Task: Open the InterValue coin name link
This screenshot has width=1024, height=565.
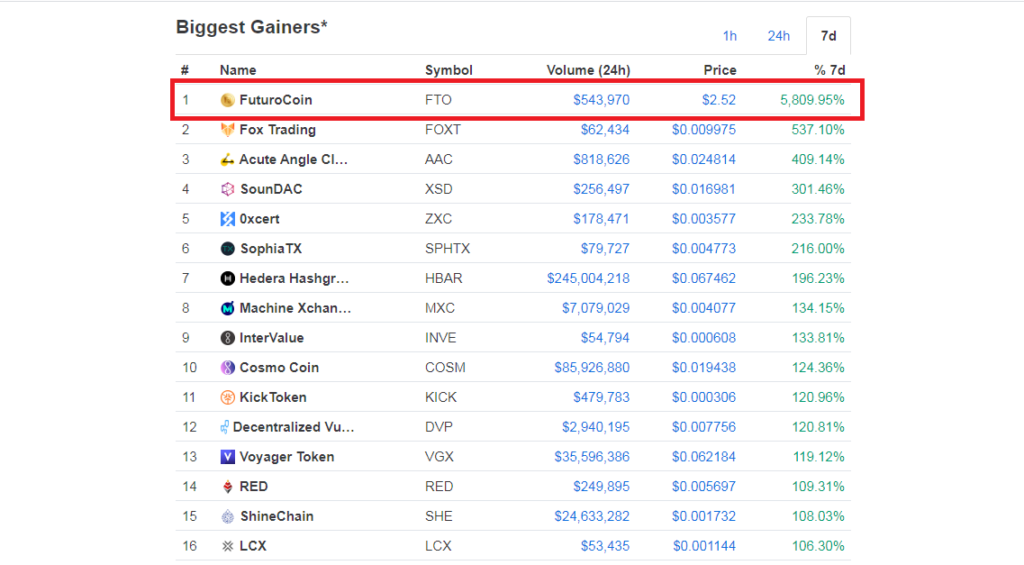Action: 271,338
